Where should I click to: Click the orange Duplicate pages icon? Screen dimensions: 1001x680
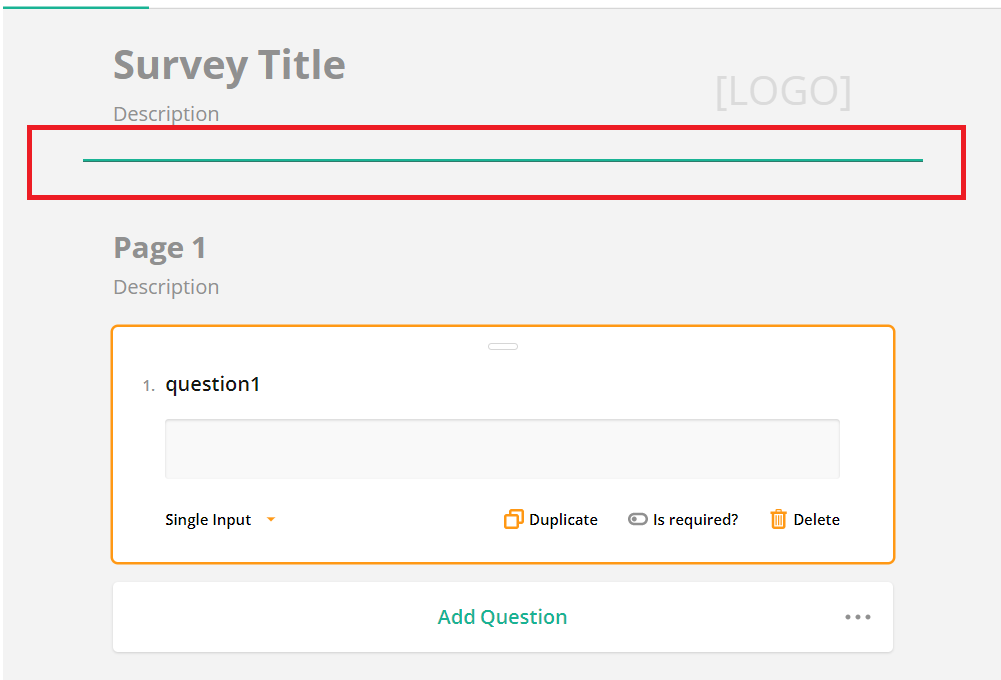tap(513, 519)
